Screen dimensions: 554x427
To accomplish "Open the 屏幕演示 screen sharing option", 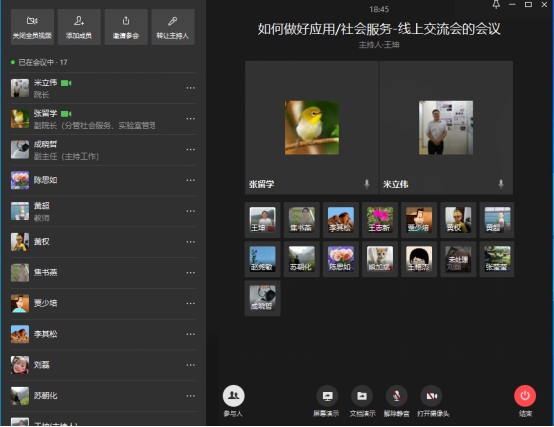I will tap(327, 396).
